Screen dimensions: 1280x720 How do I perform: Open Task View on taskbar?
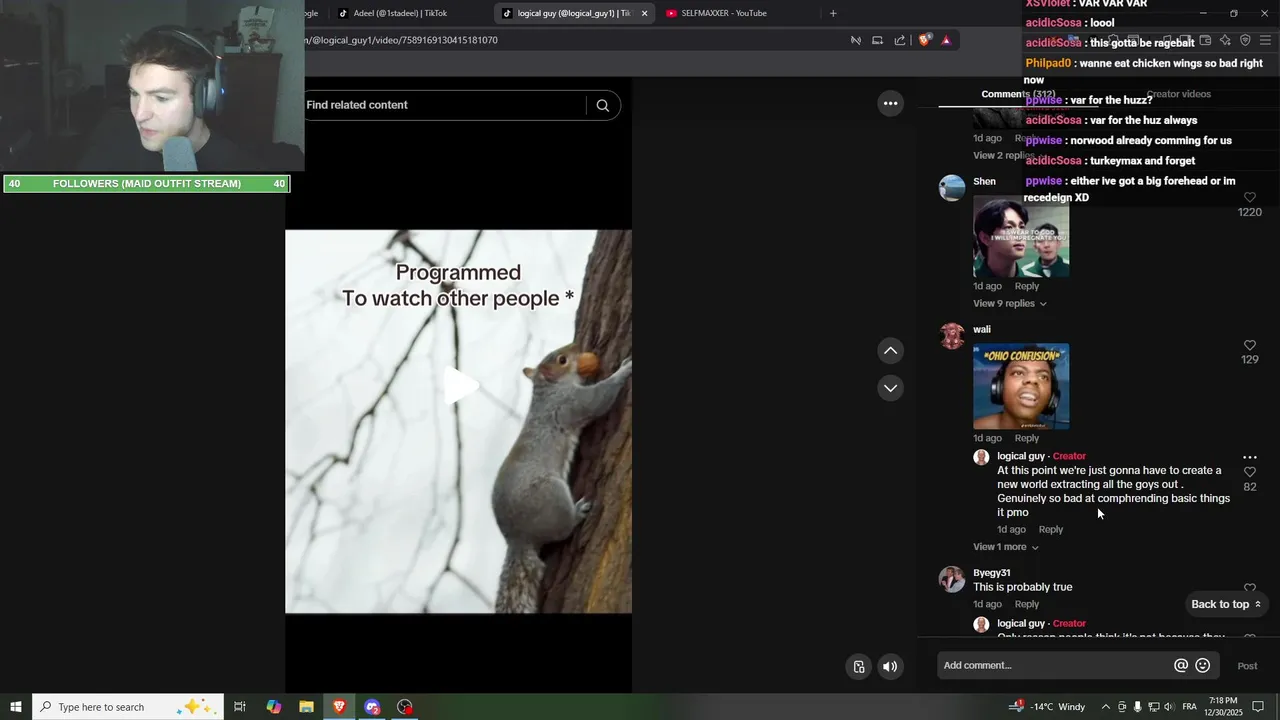pyautogui.click(x=240, y=707)
